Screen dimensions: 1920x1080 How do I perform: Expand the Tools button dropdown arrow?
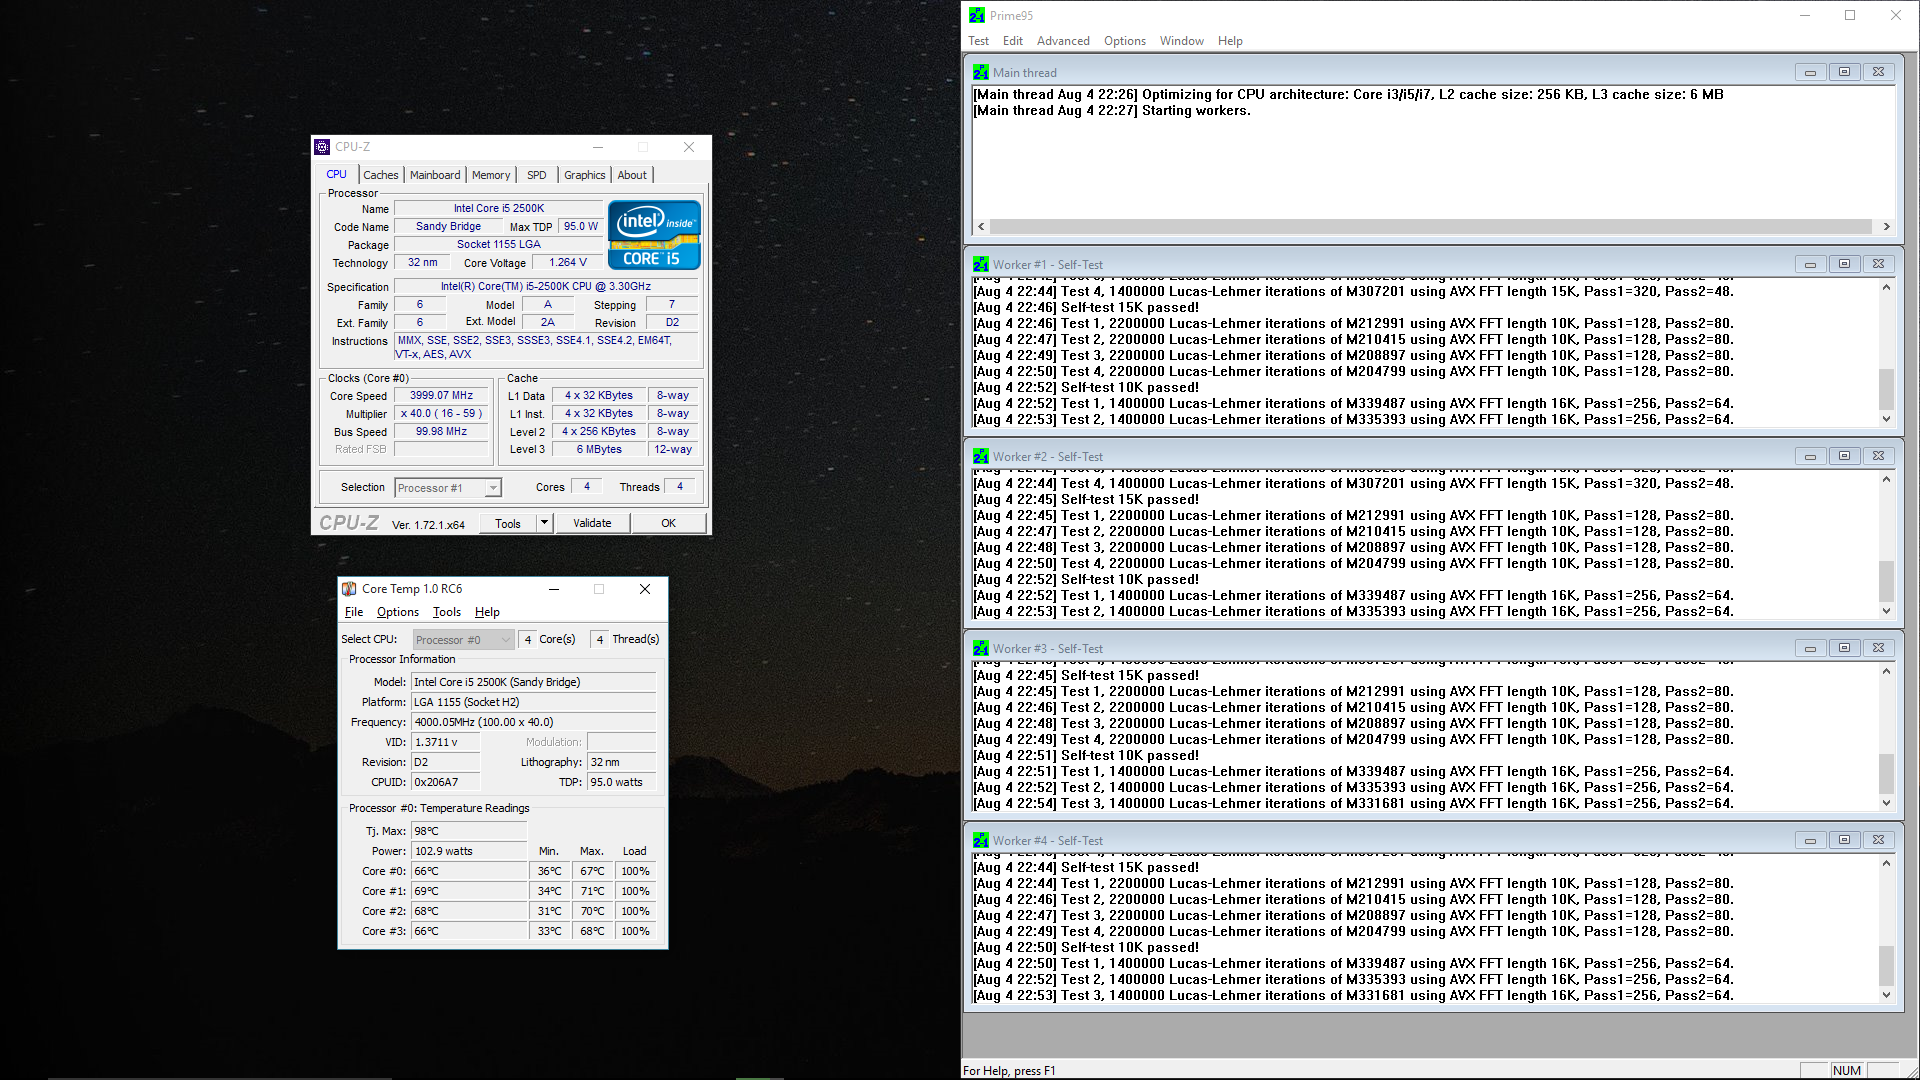click(544, 523)
